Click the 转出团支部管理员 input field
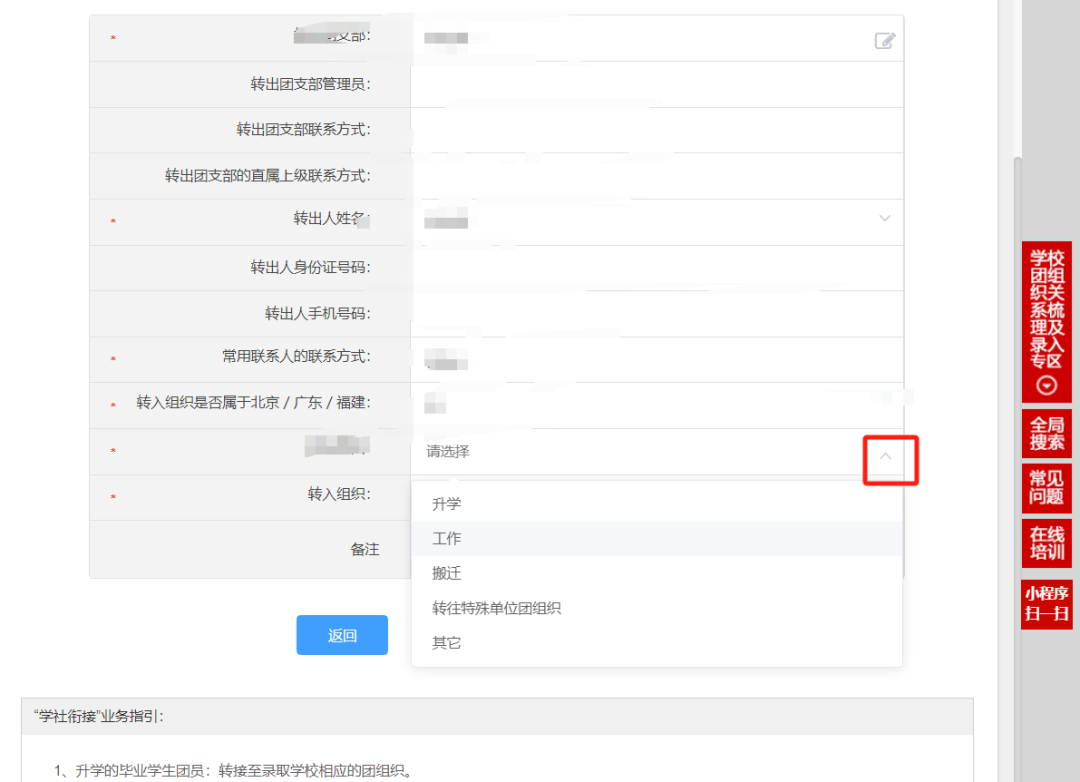Image resolution: width=1080 pixels, height=782 pixels. (x=656, y=85)
